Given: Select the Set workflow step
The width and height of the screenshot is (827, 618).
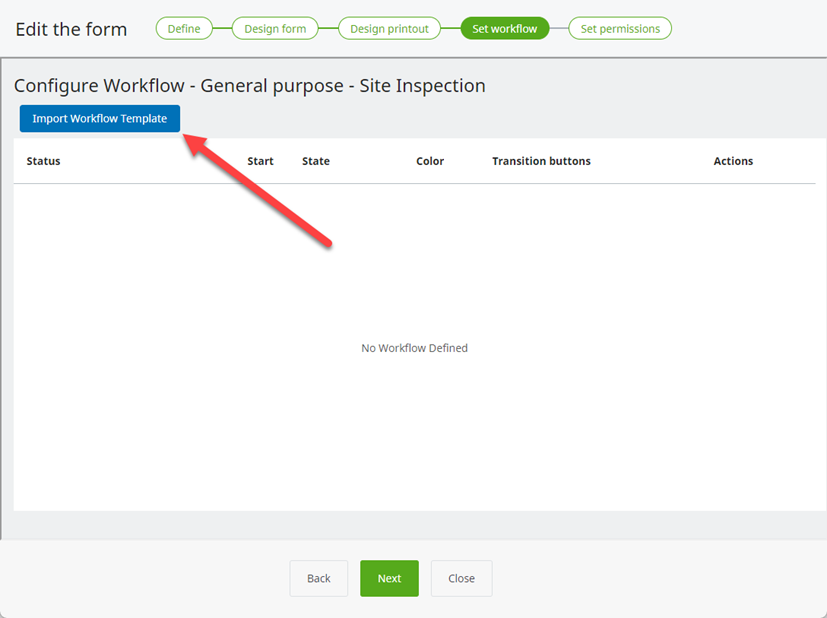Looking at the screenshot, I should click(505, 28).
